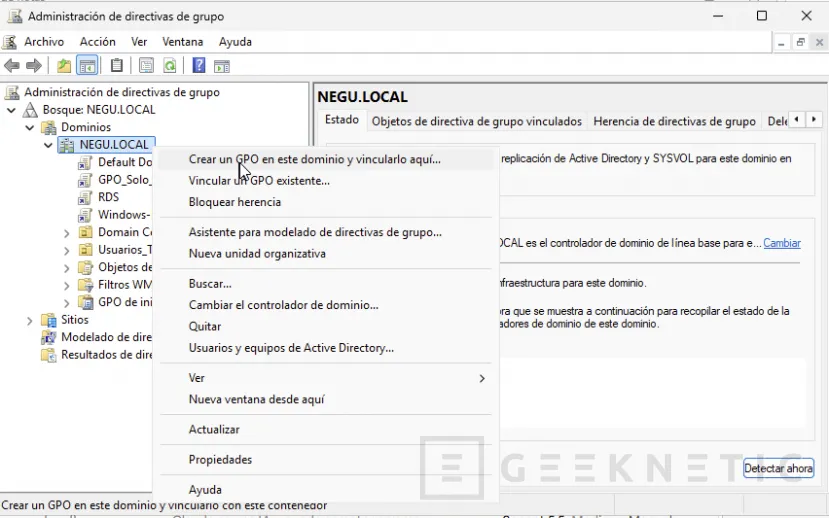Click the Detectar ahora button
Screen dimensions: 829x518
click(778, 468)
